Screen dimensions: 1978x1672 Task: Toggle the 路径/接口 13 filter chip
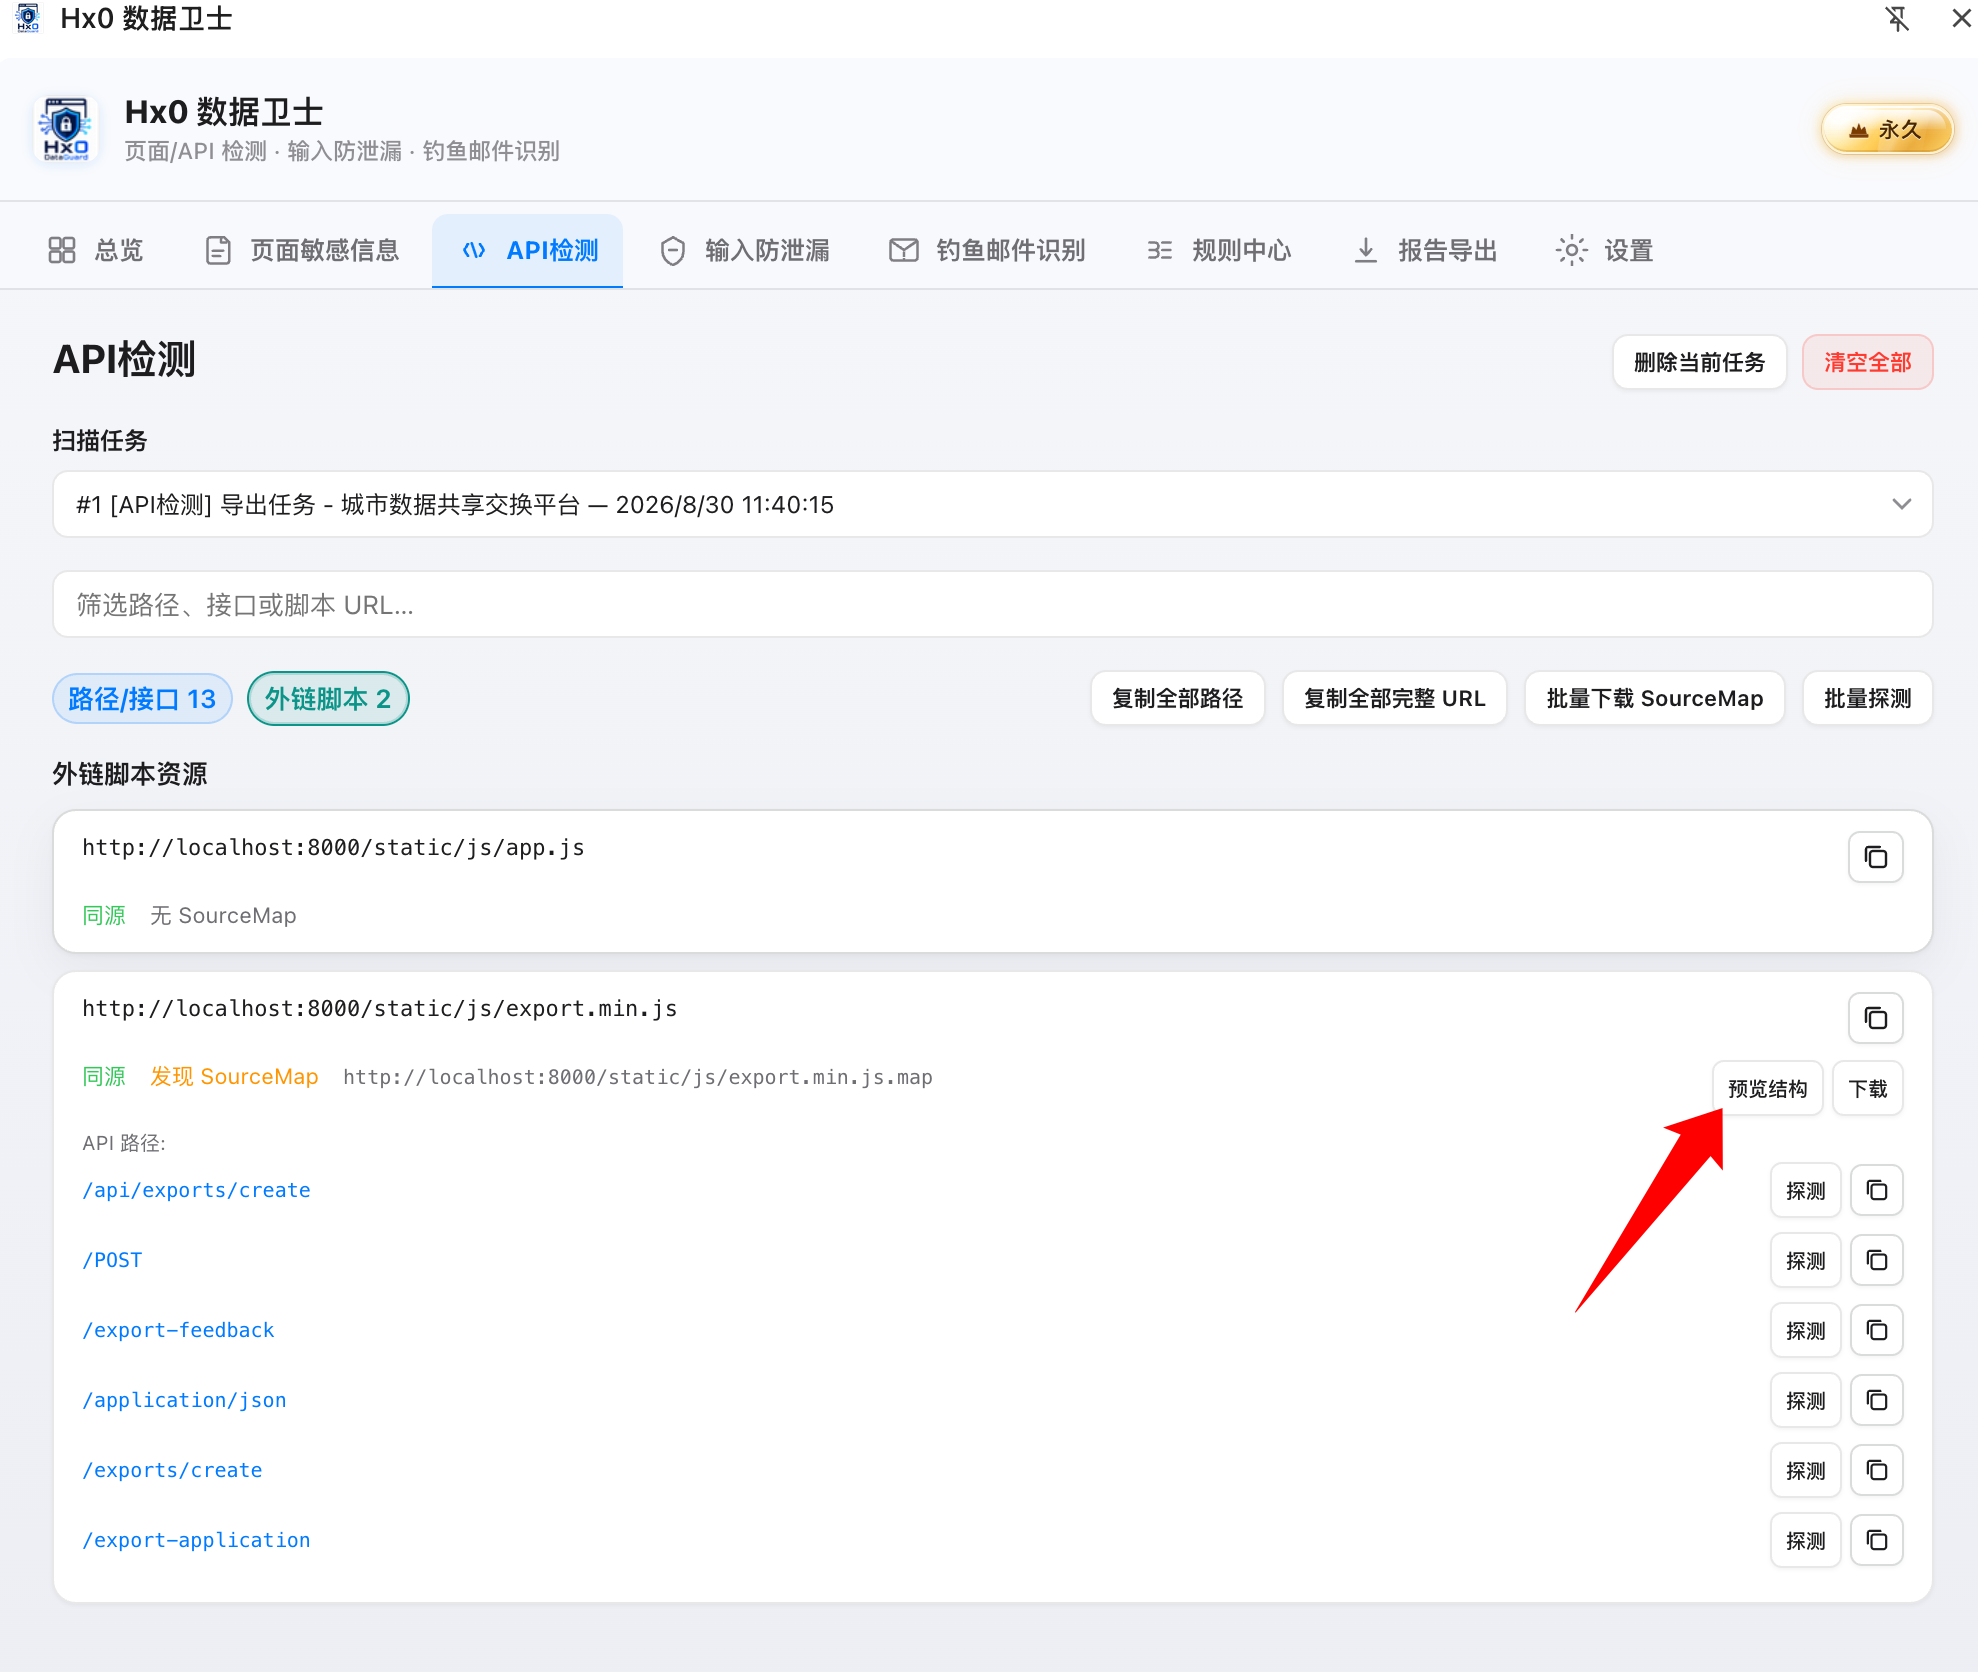pyautogui.click(x=142, y=698)
